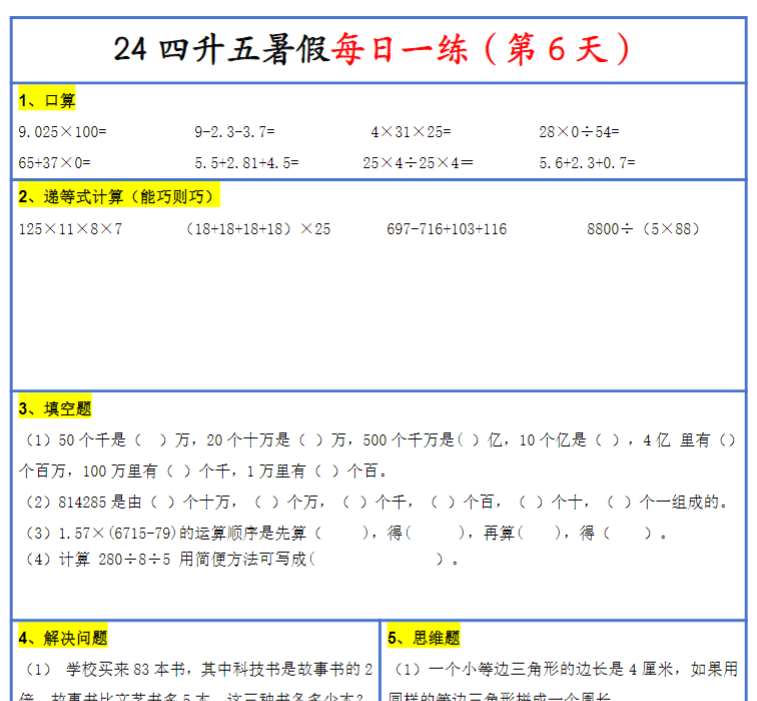Select the problem 5.5+2.81+4.5=
Image resolution: width=757 pixels, height=701 pixels.
246,162
